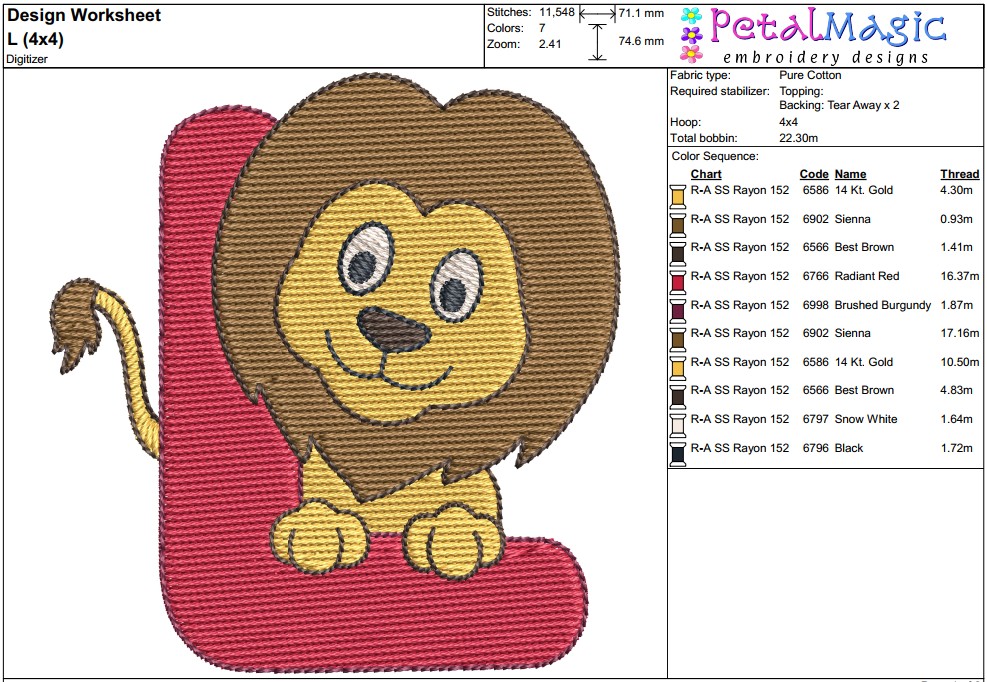
Task: Click the thread length 0.93m
Action: click(x=957, y=219)
